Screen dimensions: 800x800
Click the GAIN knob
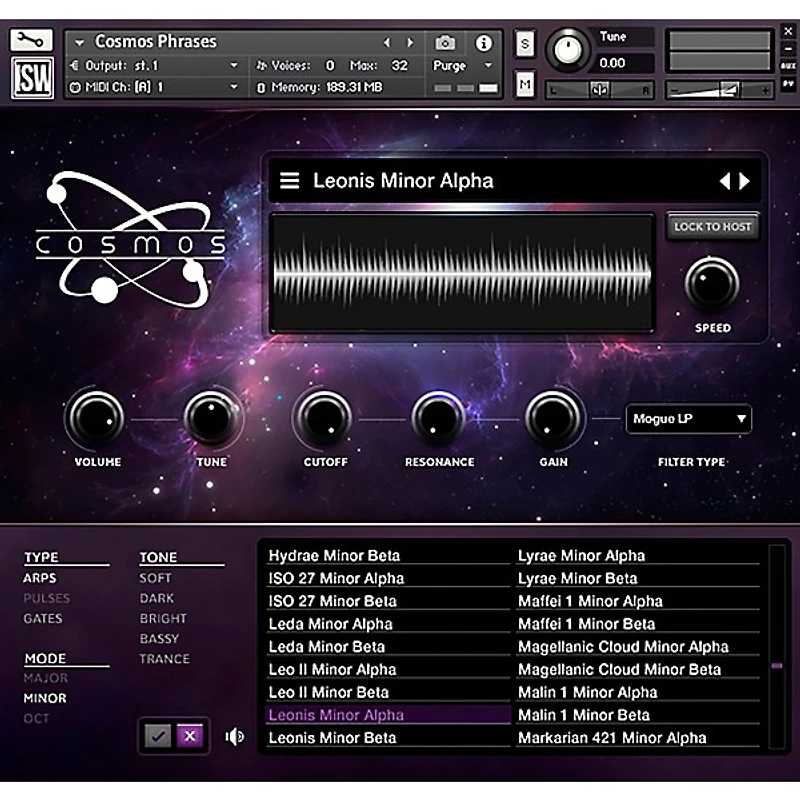[553, 418]
